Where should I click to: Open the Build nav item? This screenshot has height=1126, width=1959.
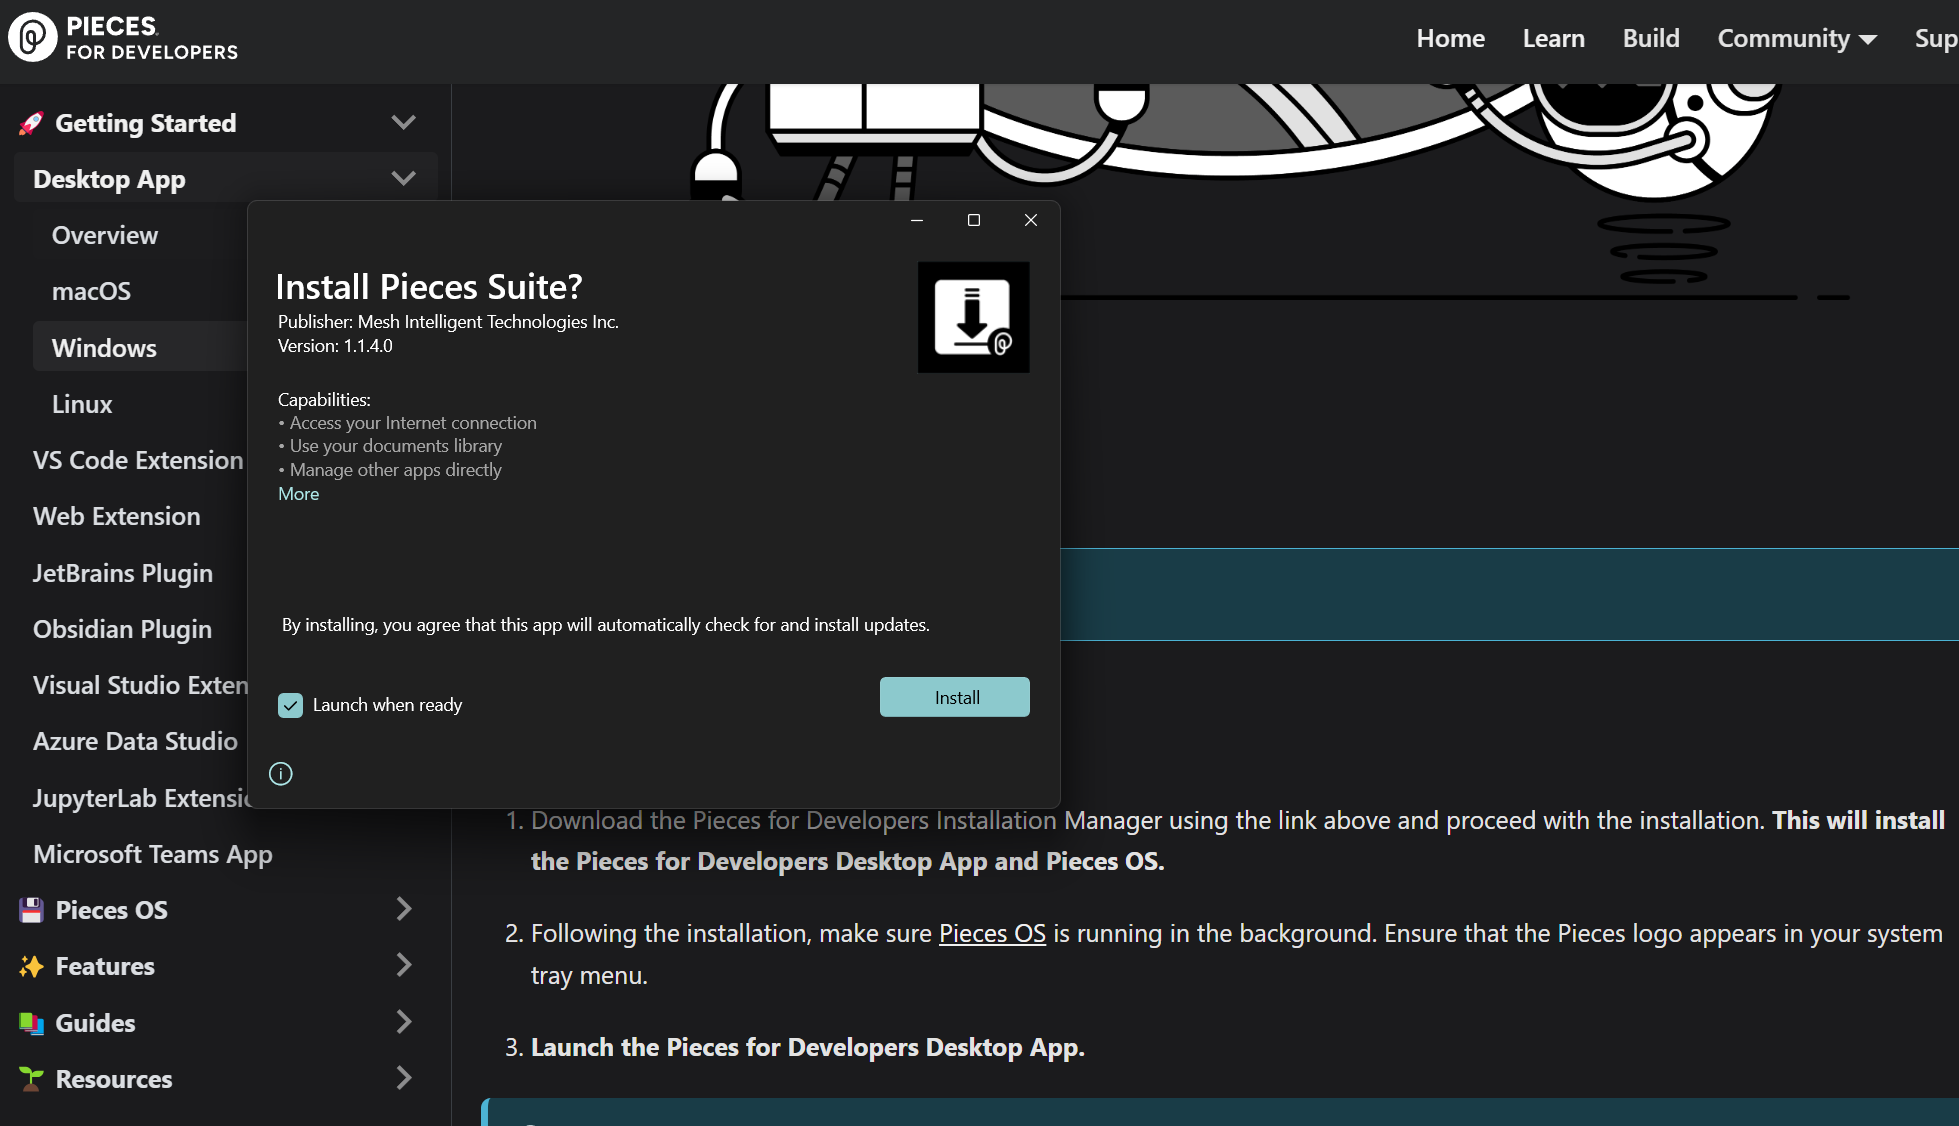(1650, 39)
